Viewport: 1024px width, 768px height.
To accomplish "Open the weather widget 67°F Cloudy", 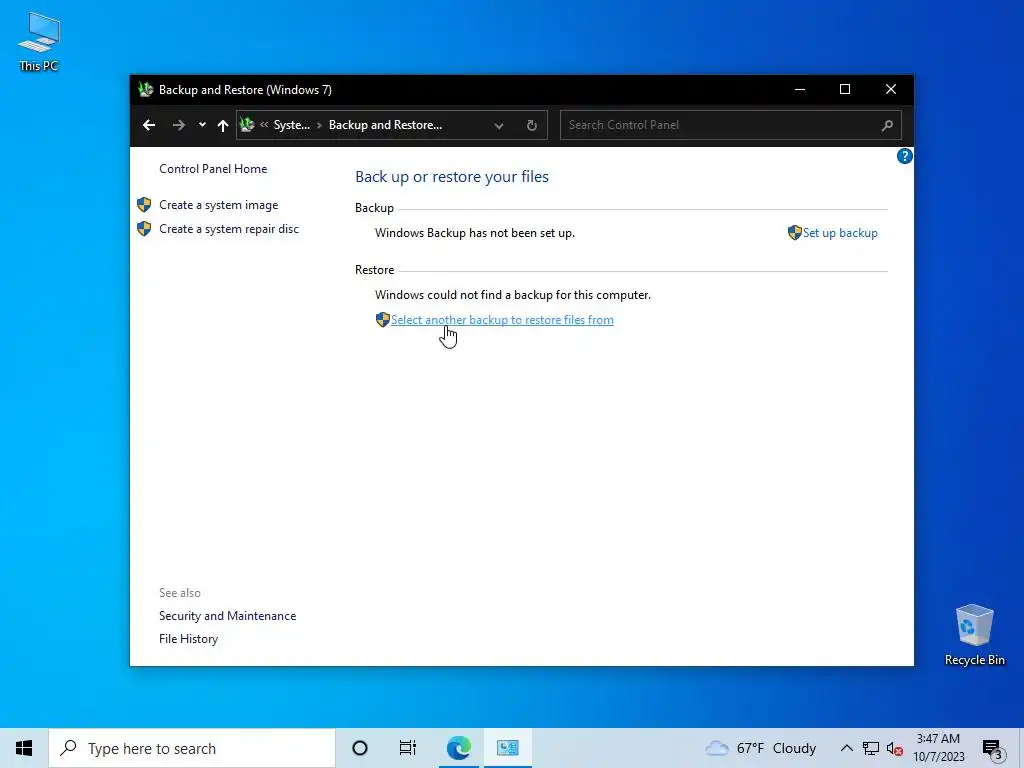I will pos(761,748).
